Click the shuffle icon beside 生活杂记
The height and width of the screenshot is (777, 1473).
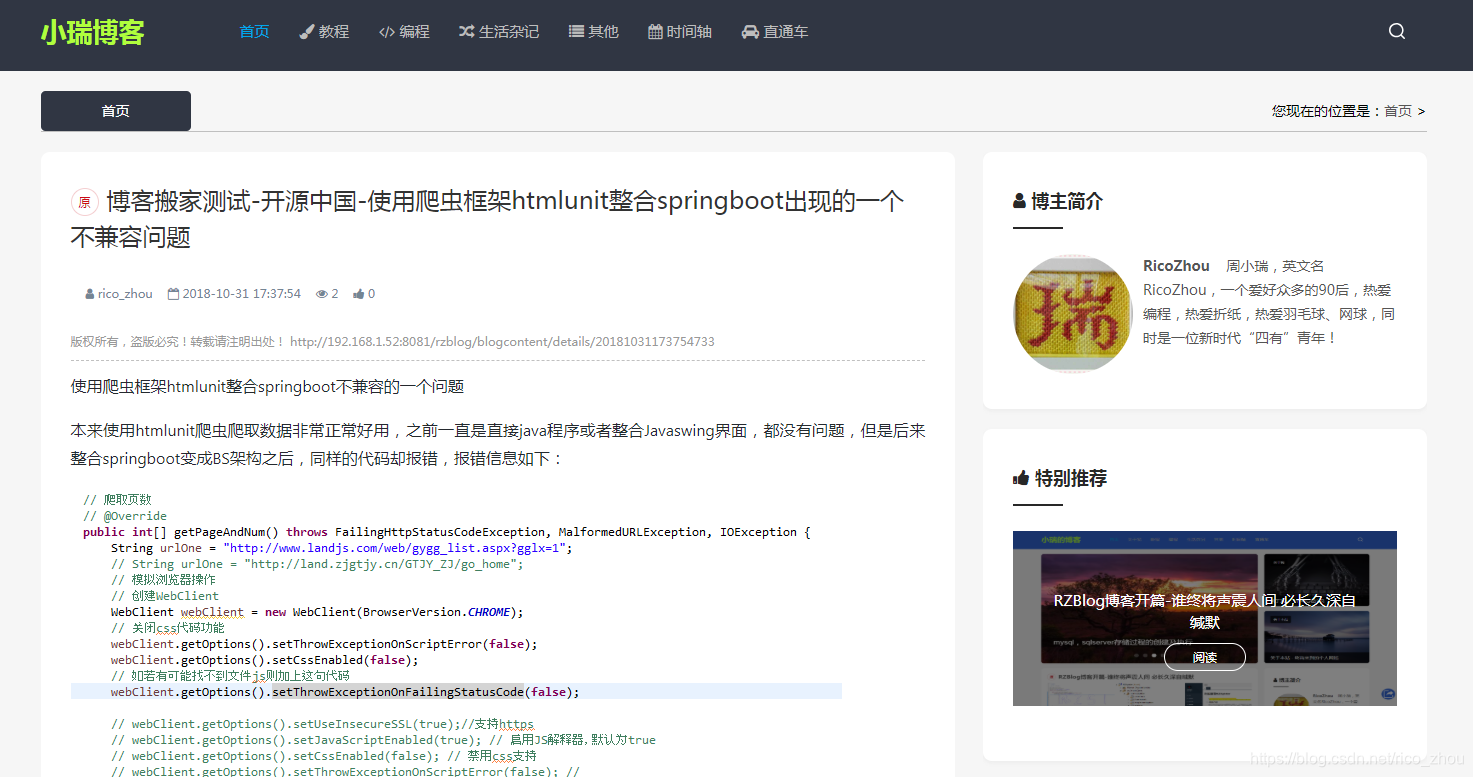click(x=466, y=32)
